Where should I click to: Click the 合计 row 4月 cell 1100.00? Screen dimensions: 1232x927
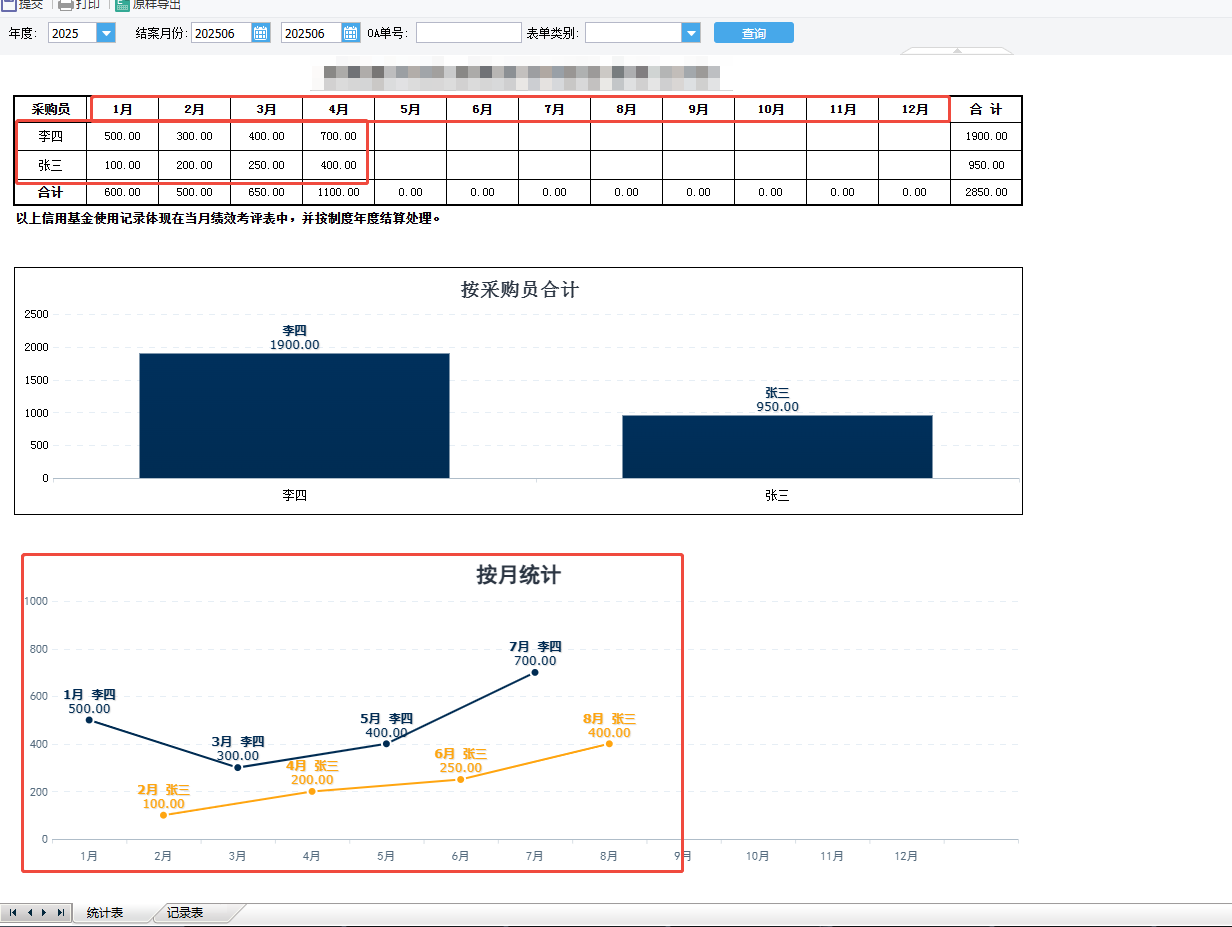point(339,192)
